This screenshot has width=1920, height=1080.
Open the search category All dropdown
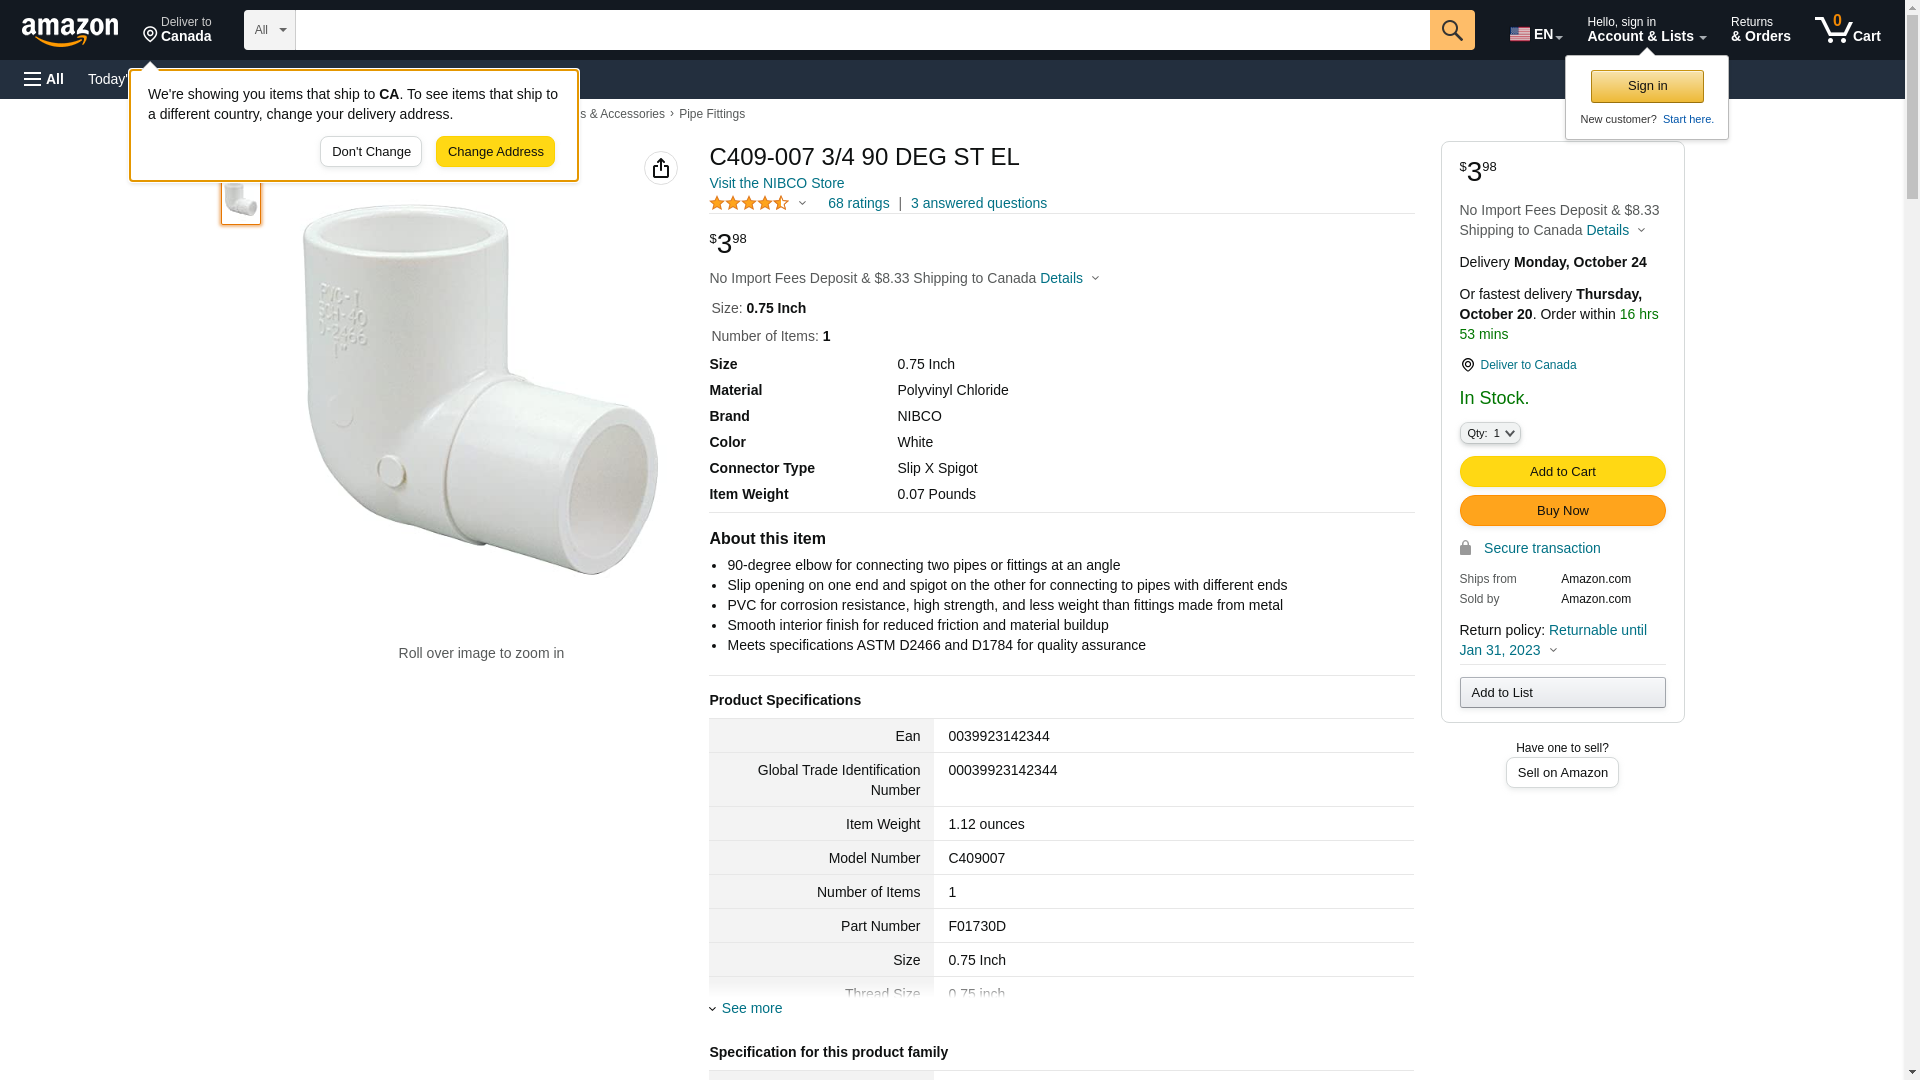point(269,30)
